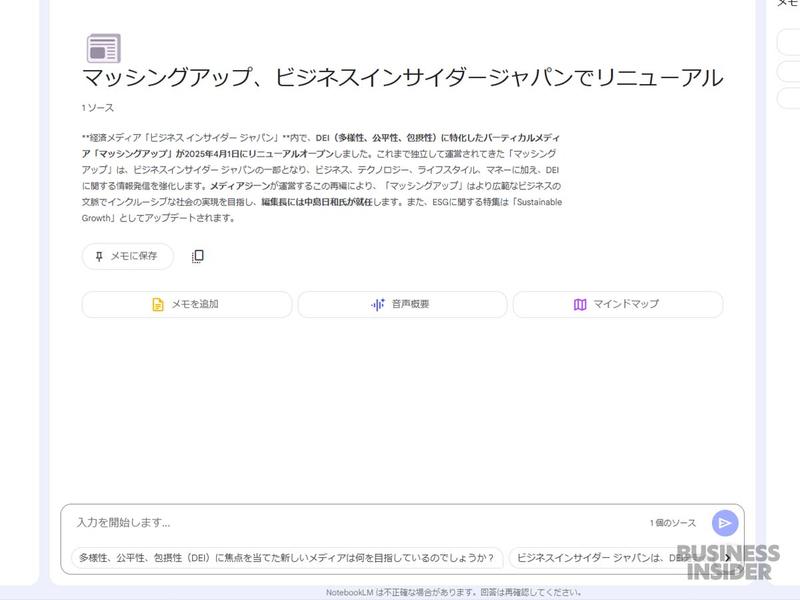This screenshot has width=800, height=600.
Task: Focus the 入力を開始します chat input field
Action: (x=357, y=522)
